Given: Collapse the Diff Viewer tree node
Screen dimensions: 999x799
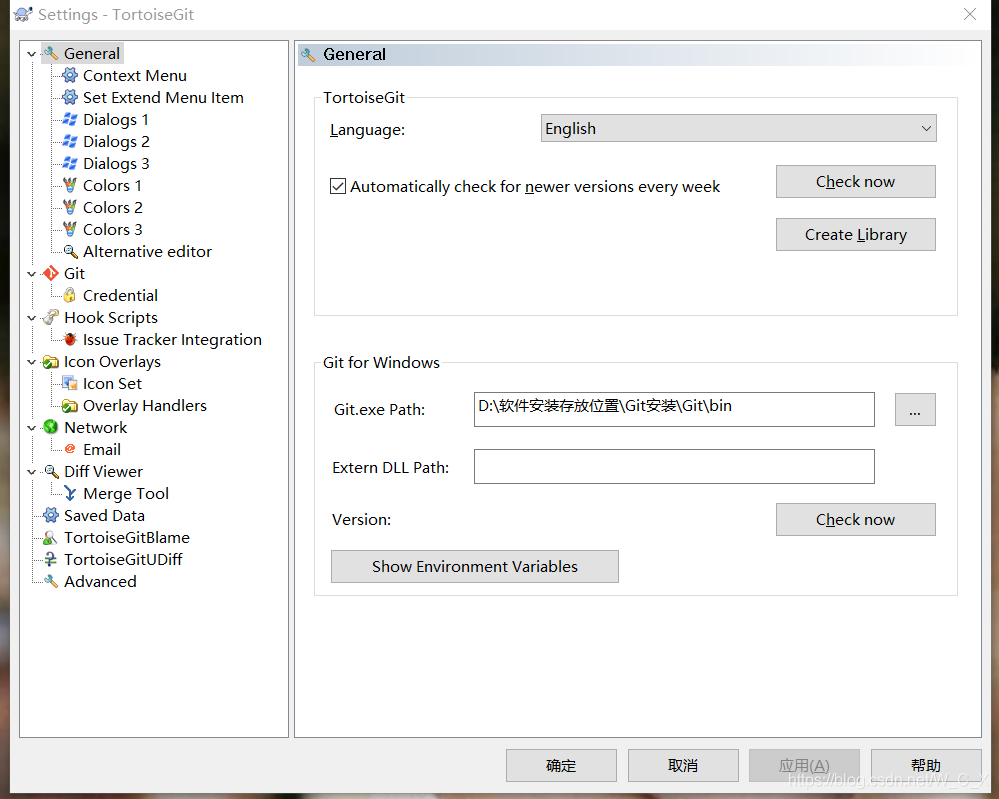Looking at the screenshot, I should click(31, 472).
